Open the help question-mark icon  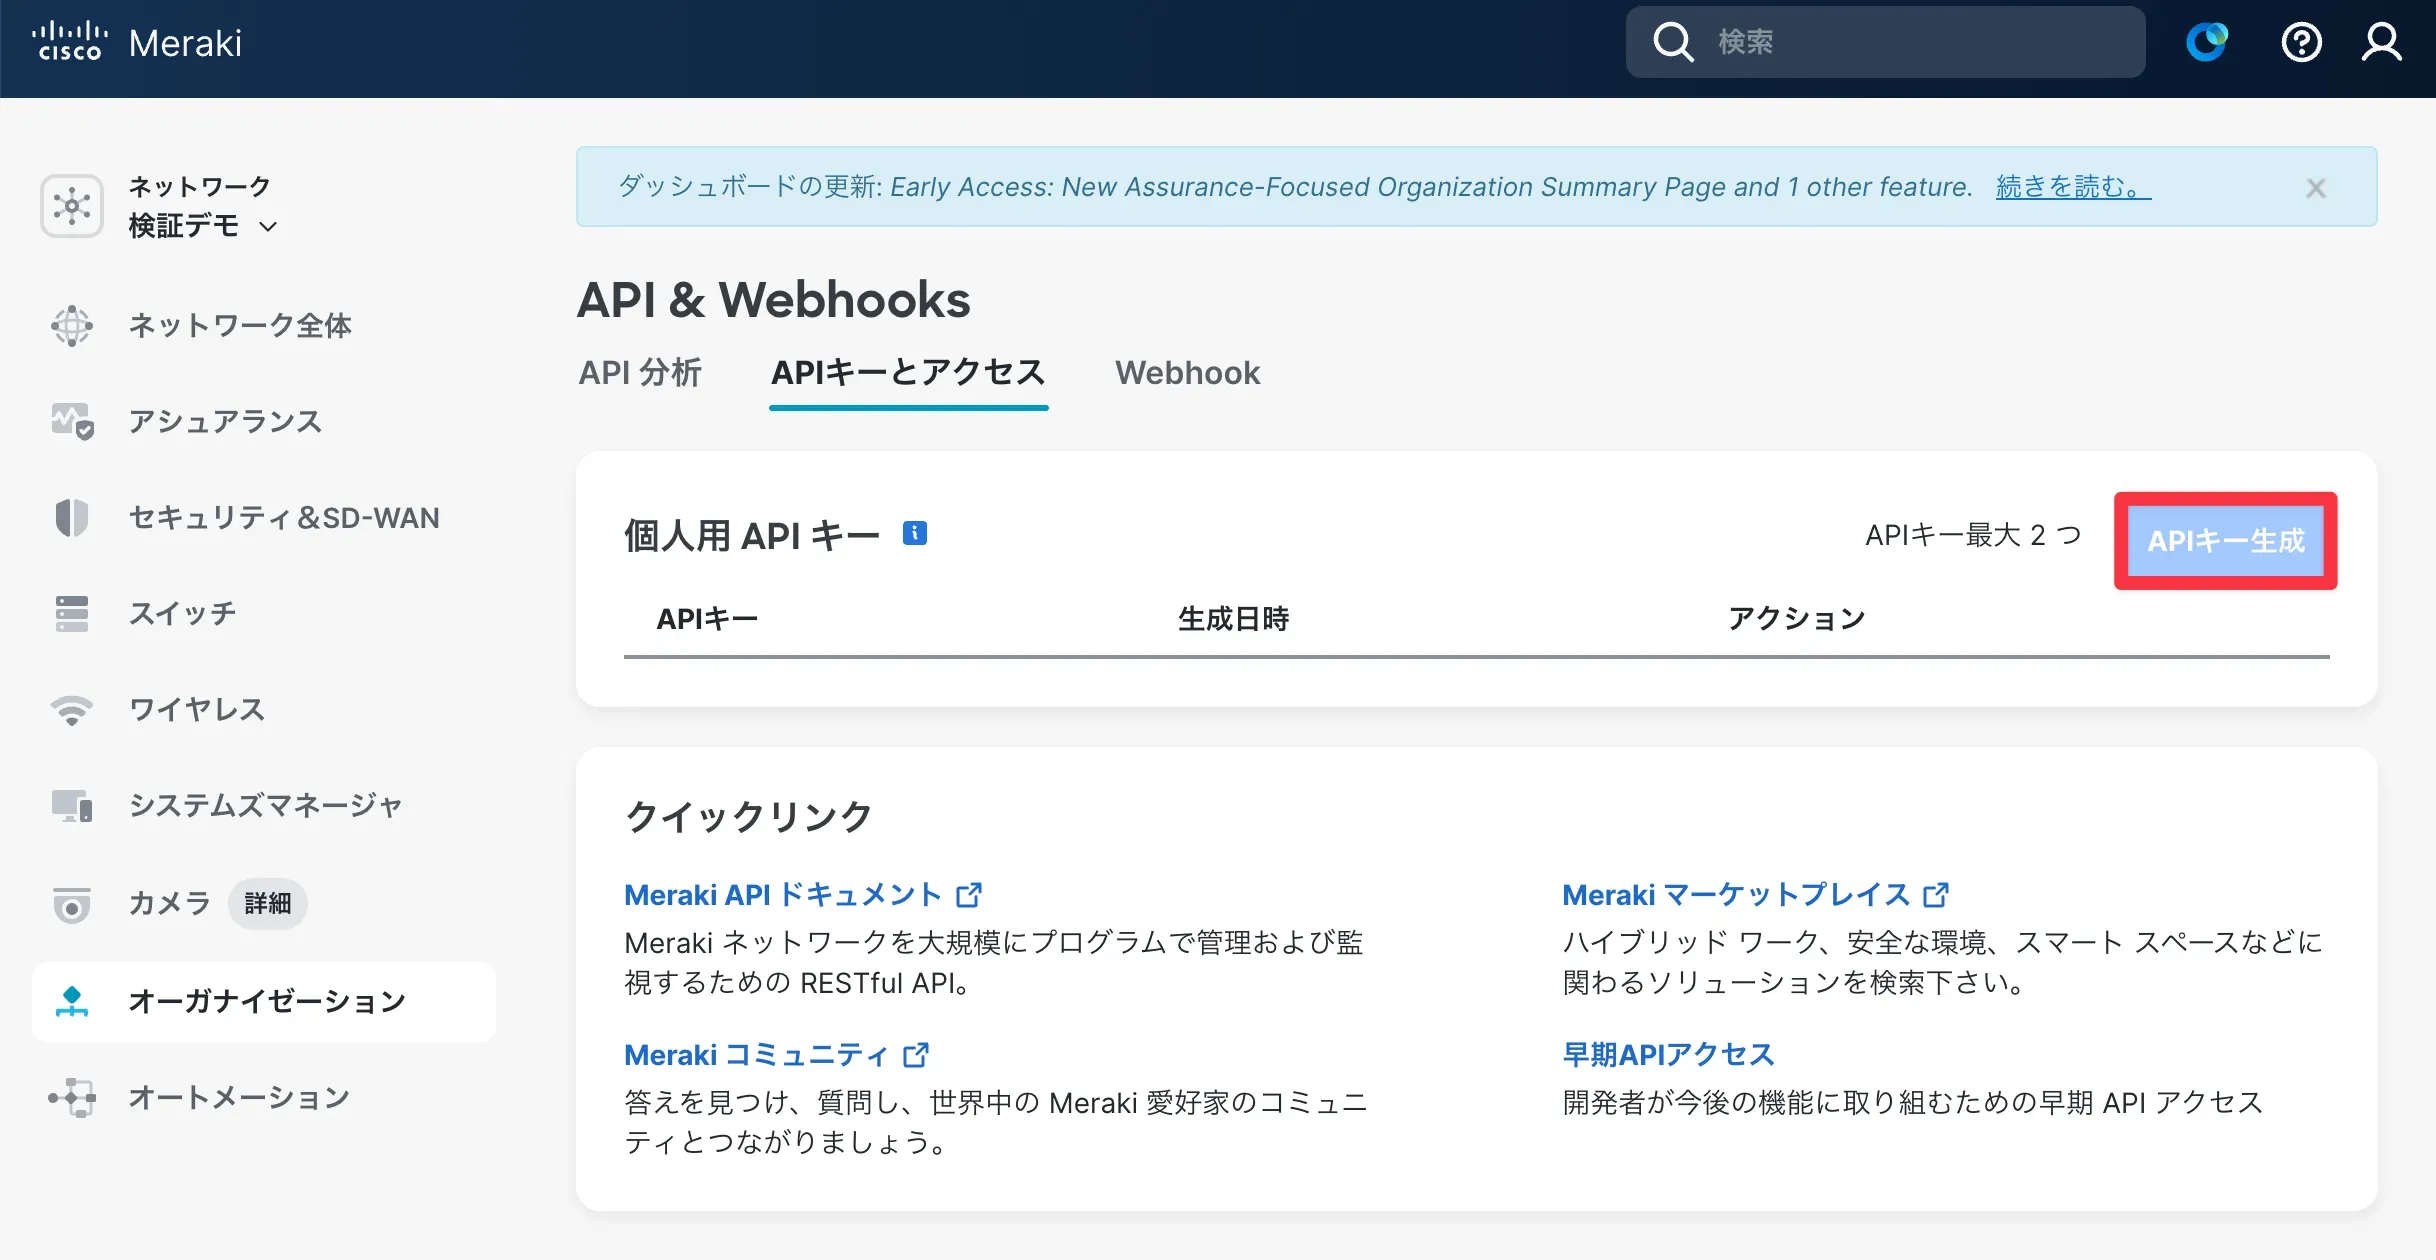[2301, 43]
